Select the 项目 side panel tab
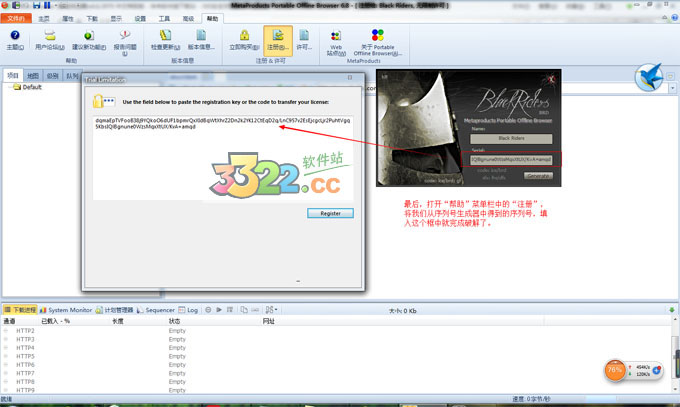Screen dimensions: 680x407 [x=13, y=75]
